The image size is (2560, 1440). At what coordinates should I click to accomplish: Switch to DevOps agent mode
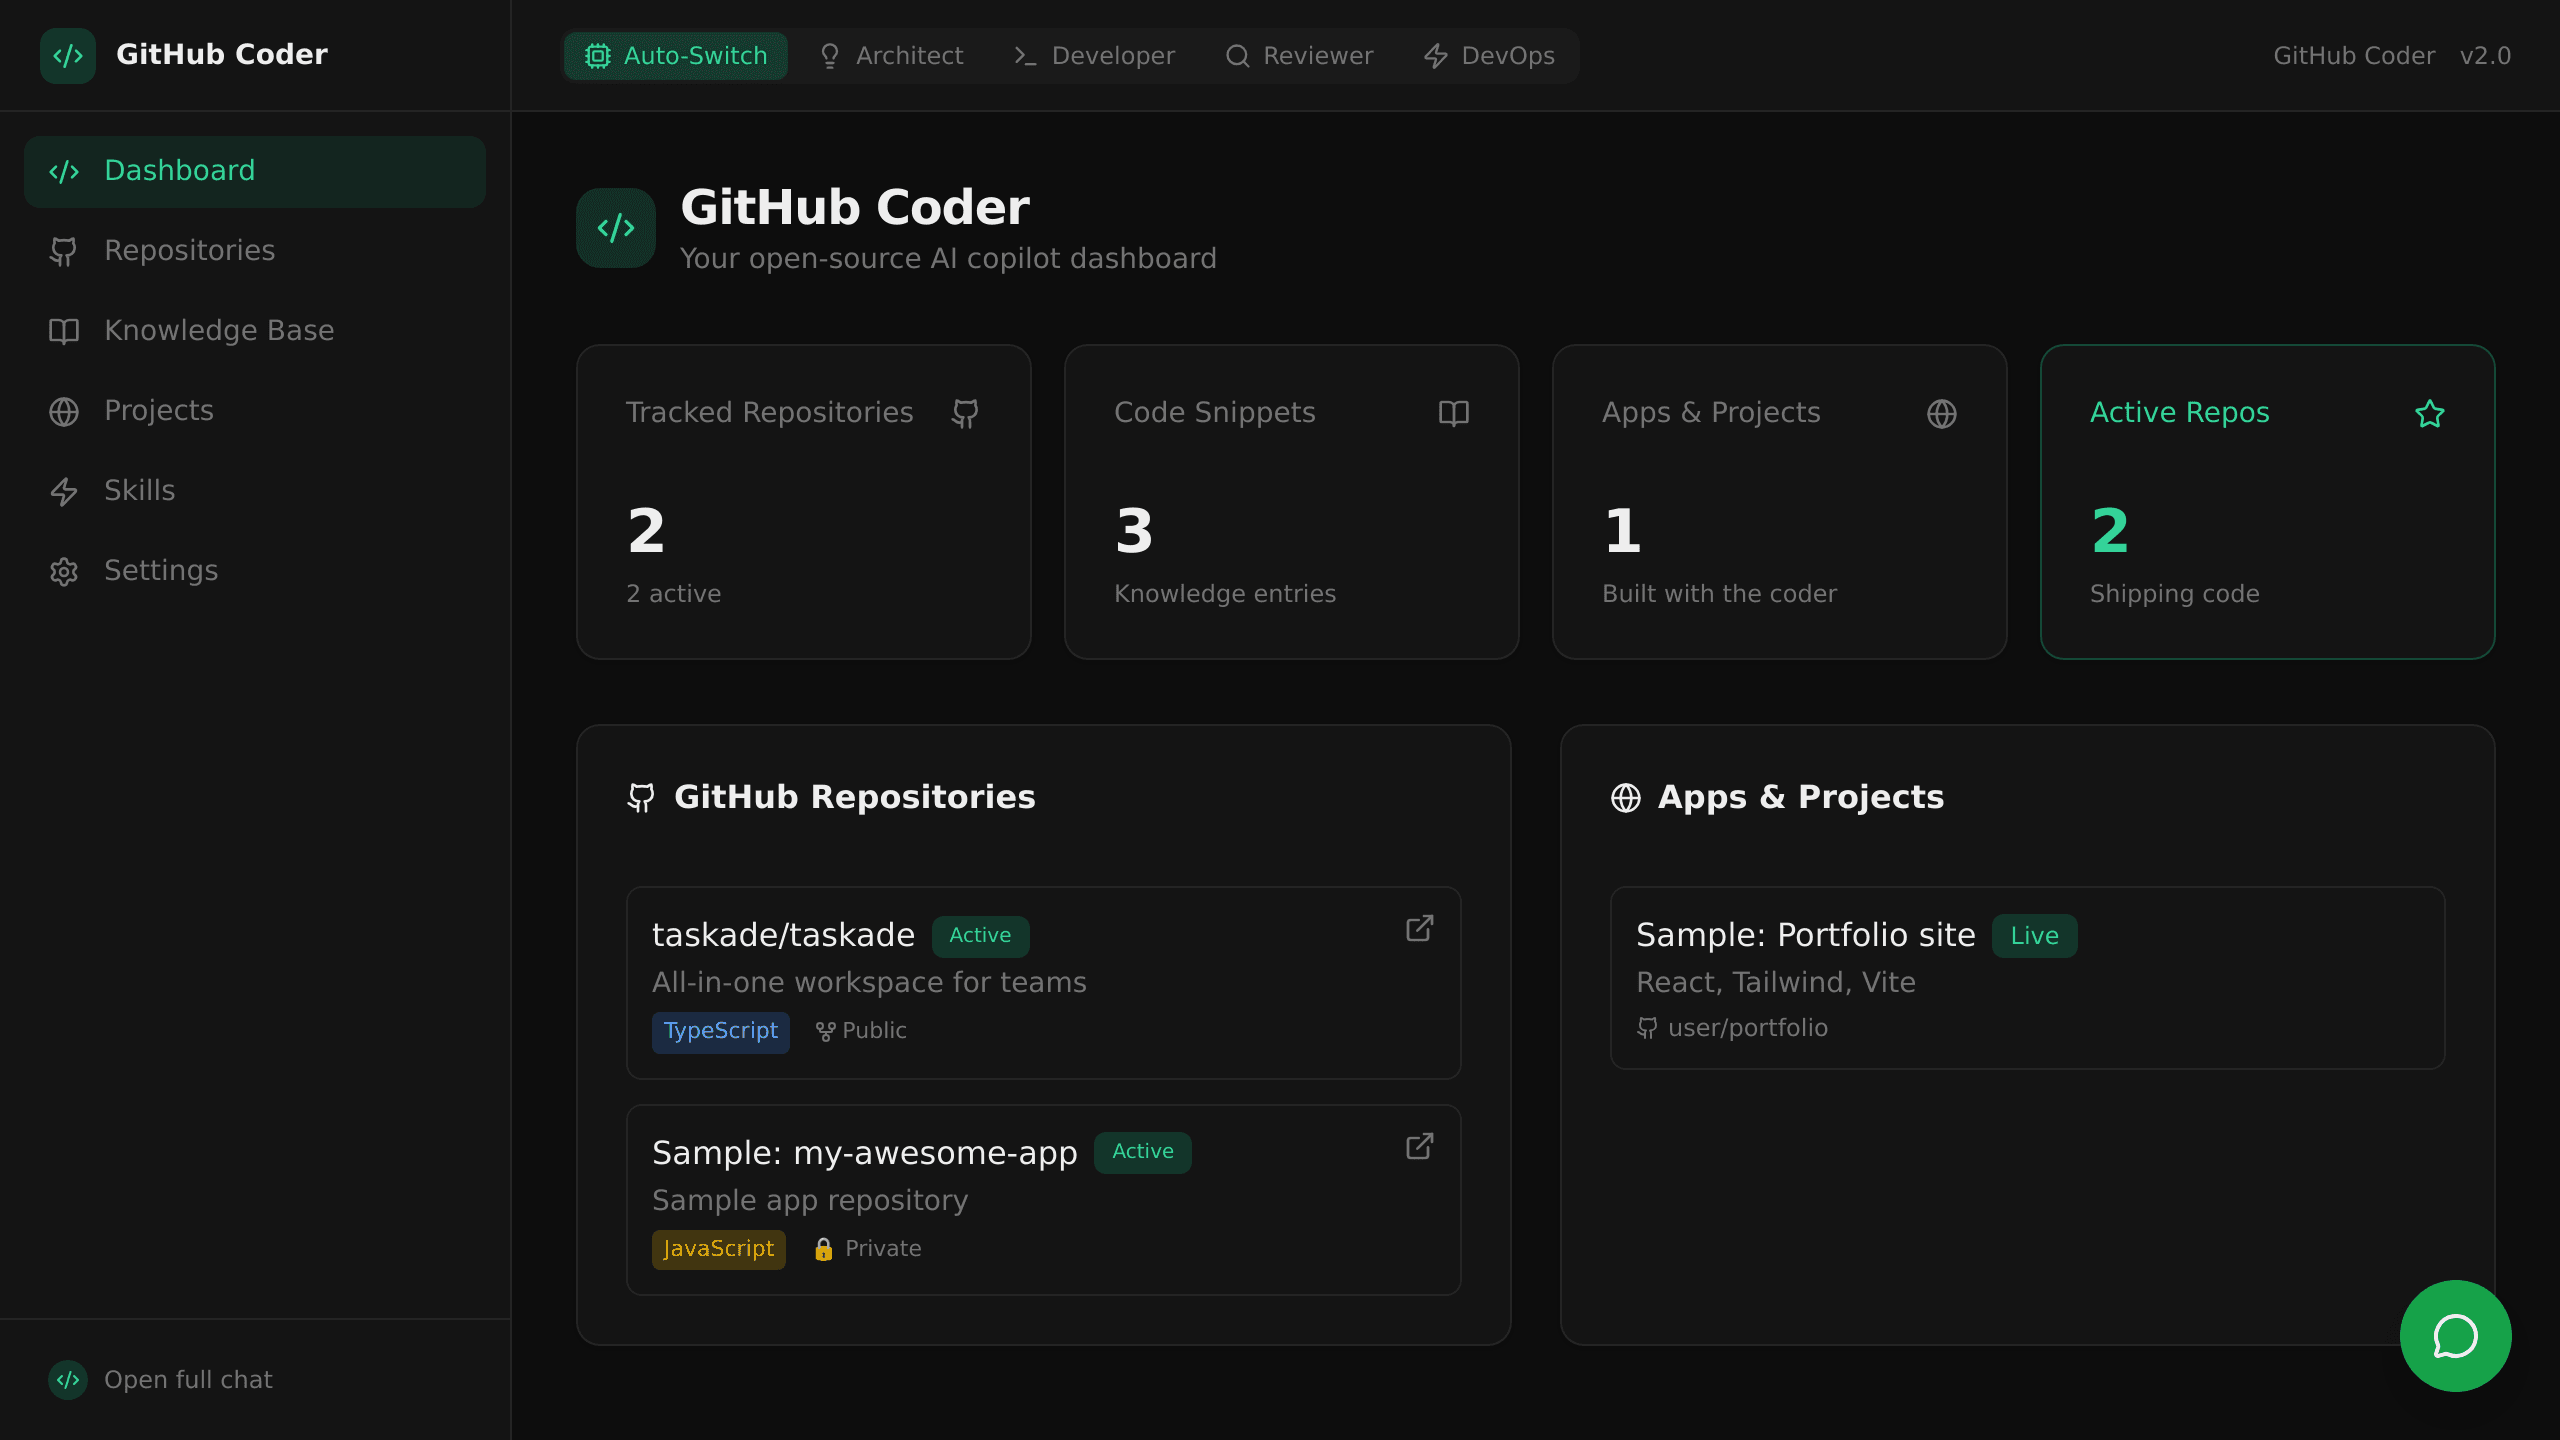coord(1489,56)
